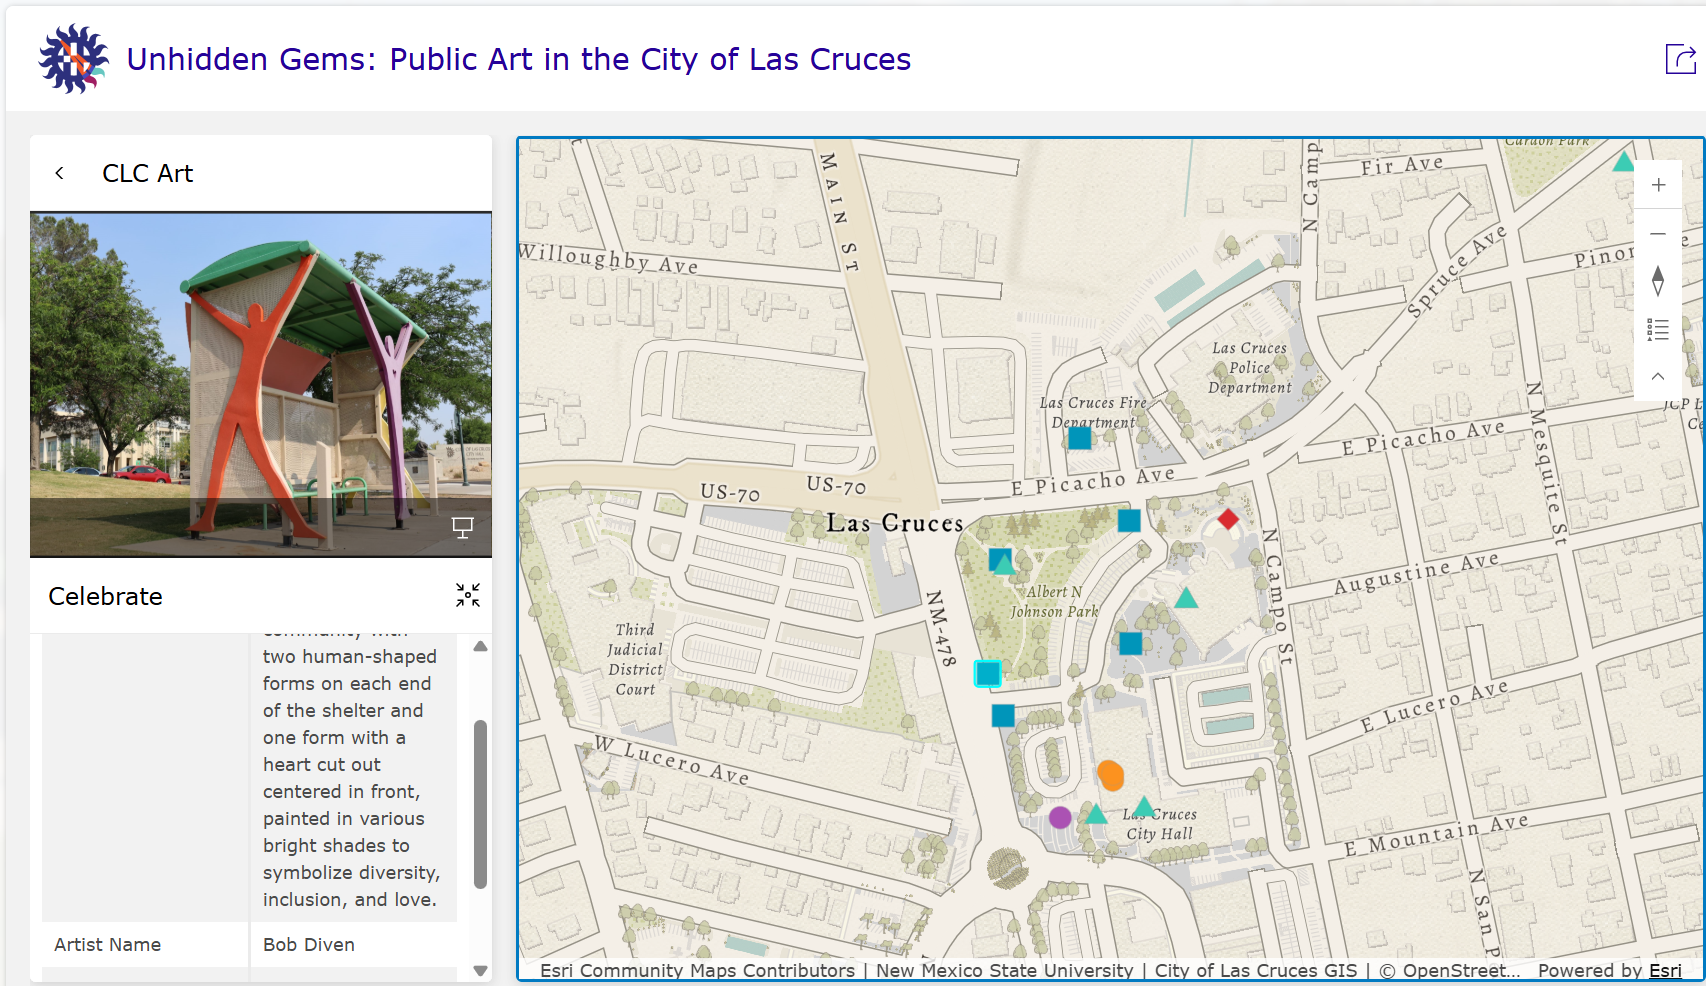The image size is (1706, 986).
Task: Select the blue square near Third Judicial Court road
Action: [1003, 715]
